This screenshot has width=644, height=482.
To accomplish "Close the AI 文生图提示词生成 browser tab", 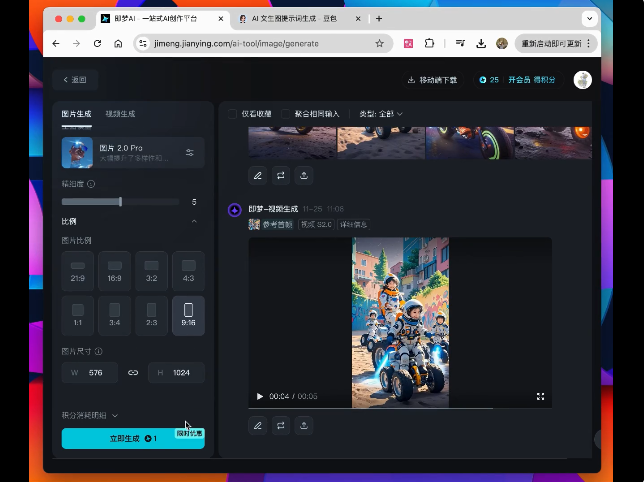I will pos(358,18).
